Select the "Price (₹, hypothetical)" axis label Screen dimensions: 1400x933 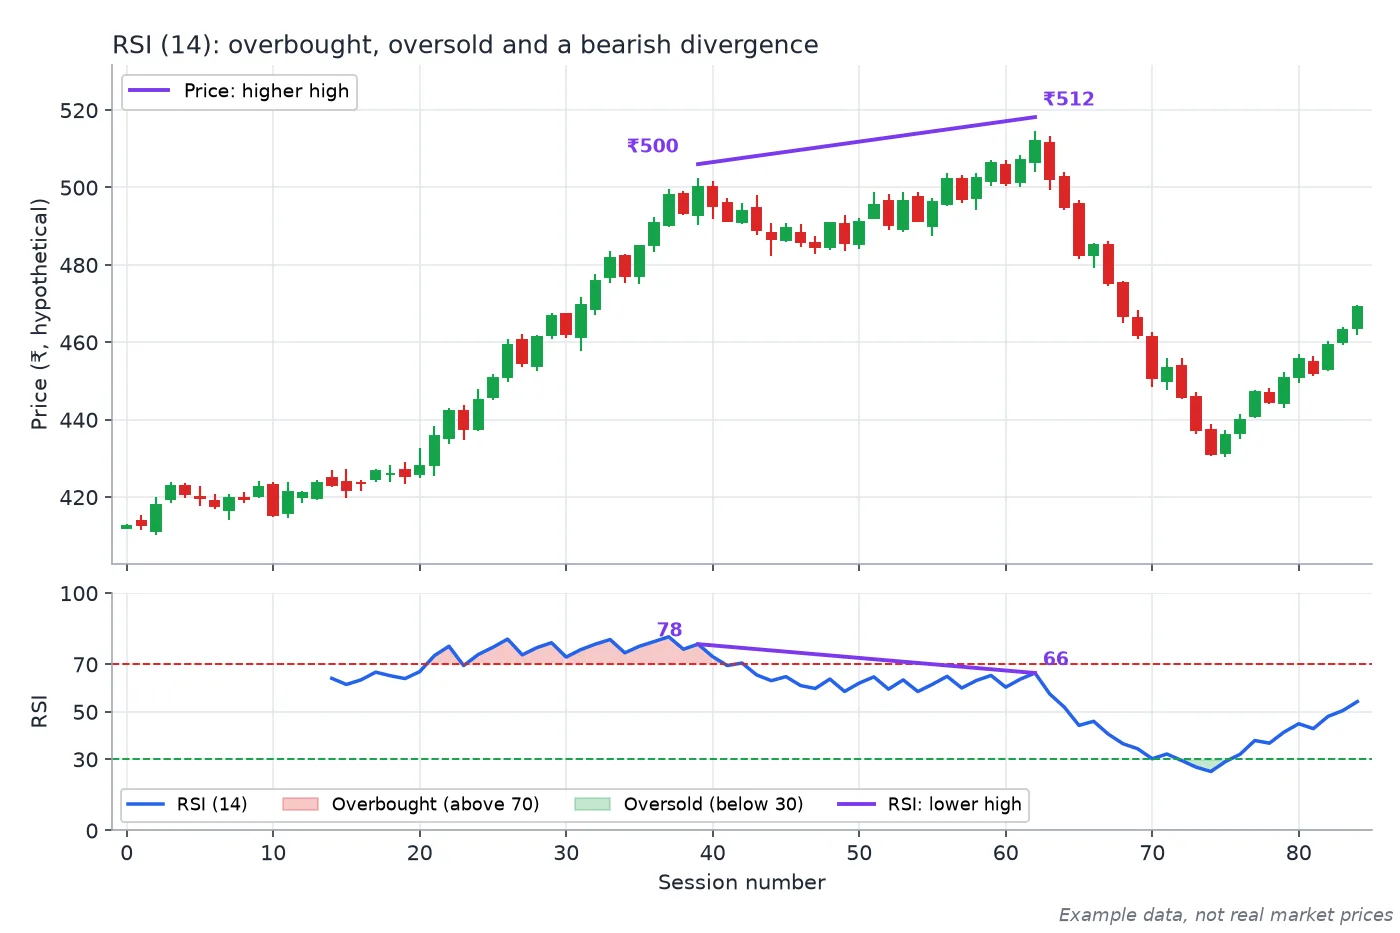point(39,314)
